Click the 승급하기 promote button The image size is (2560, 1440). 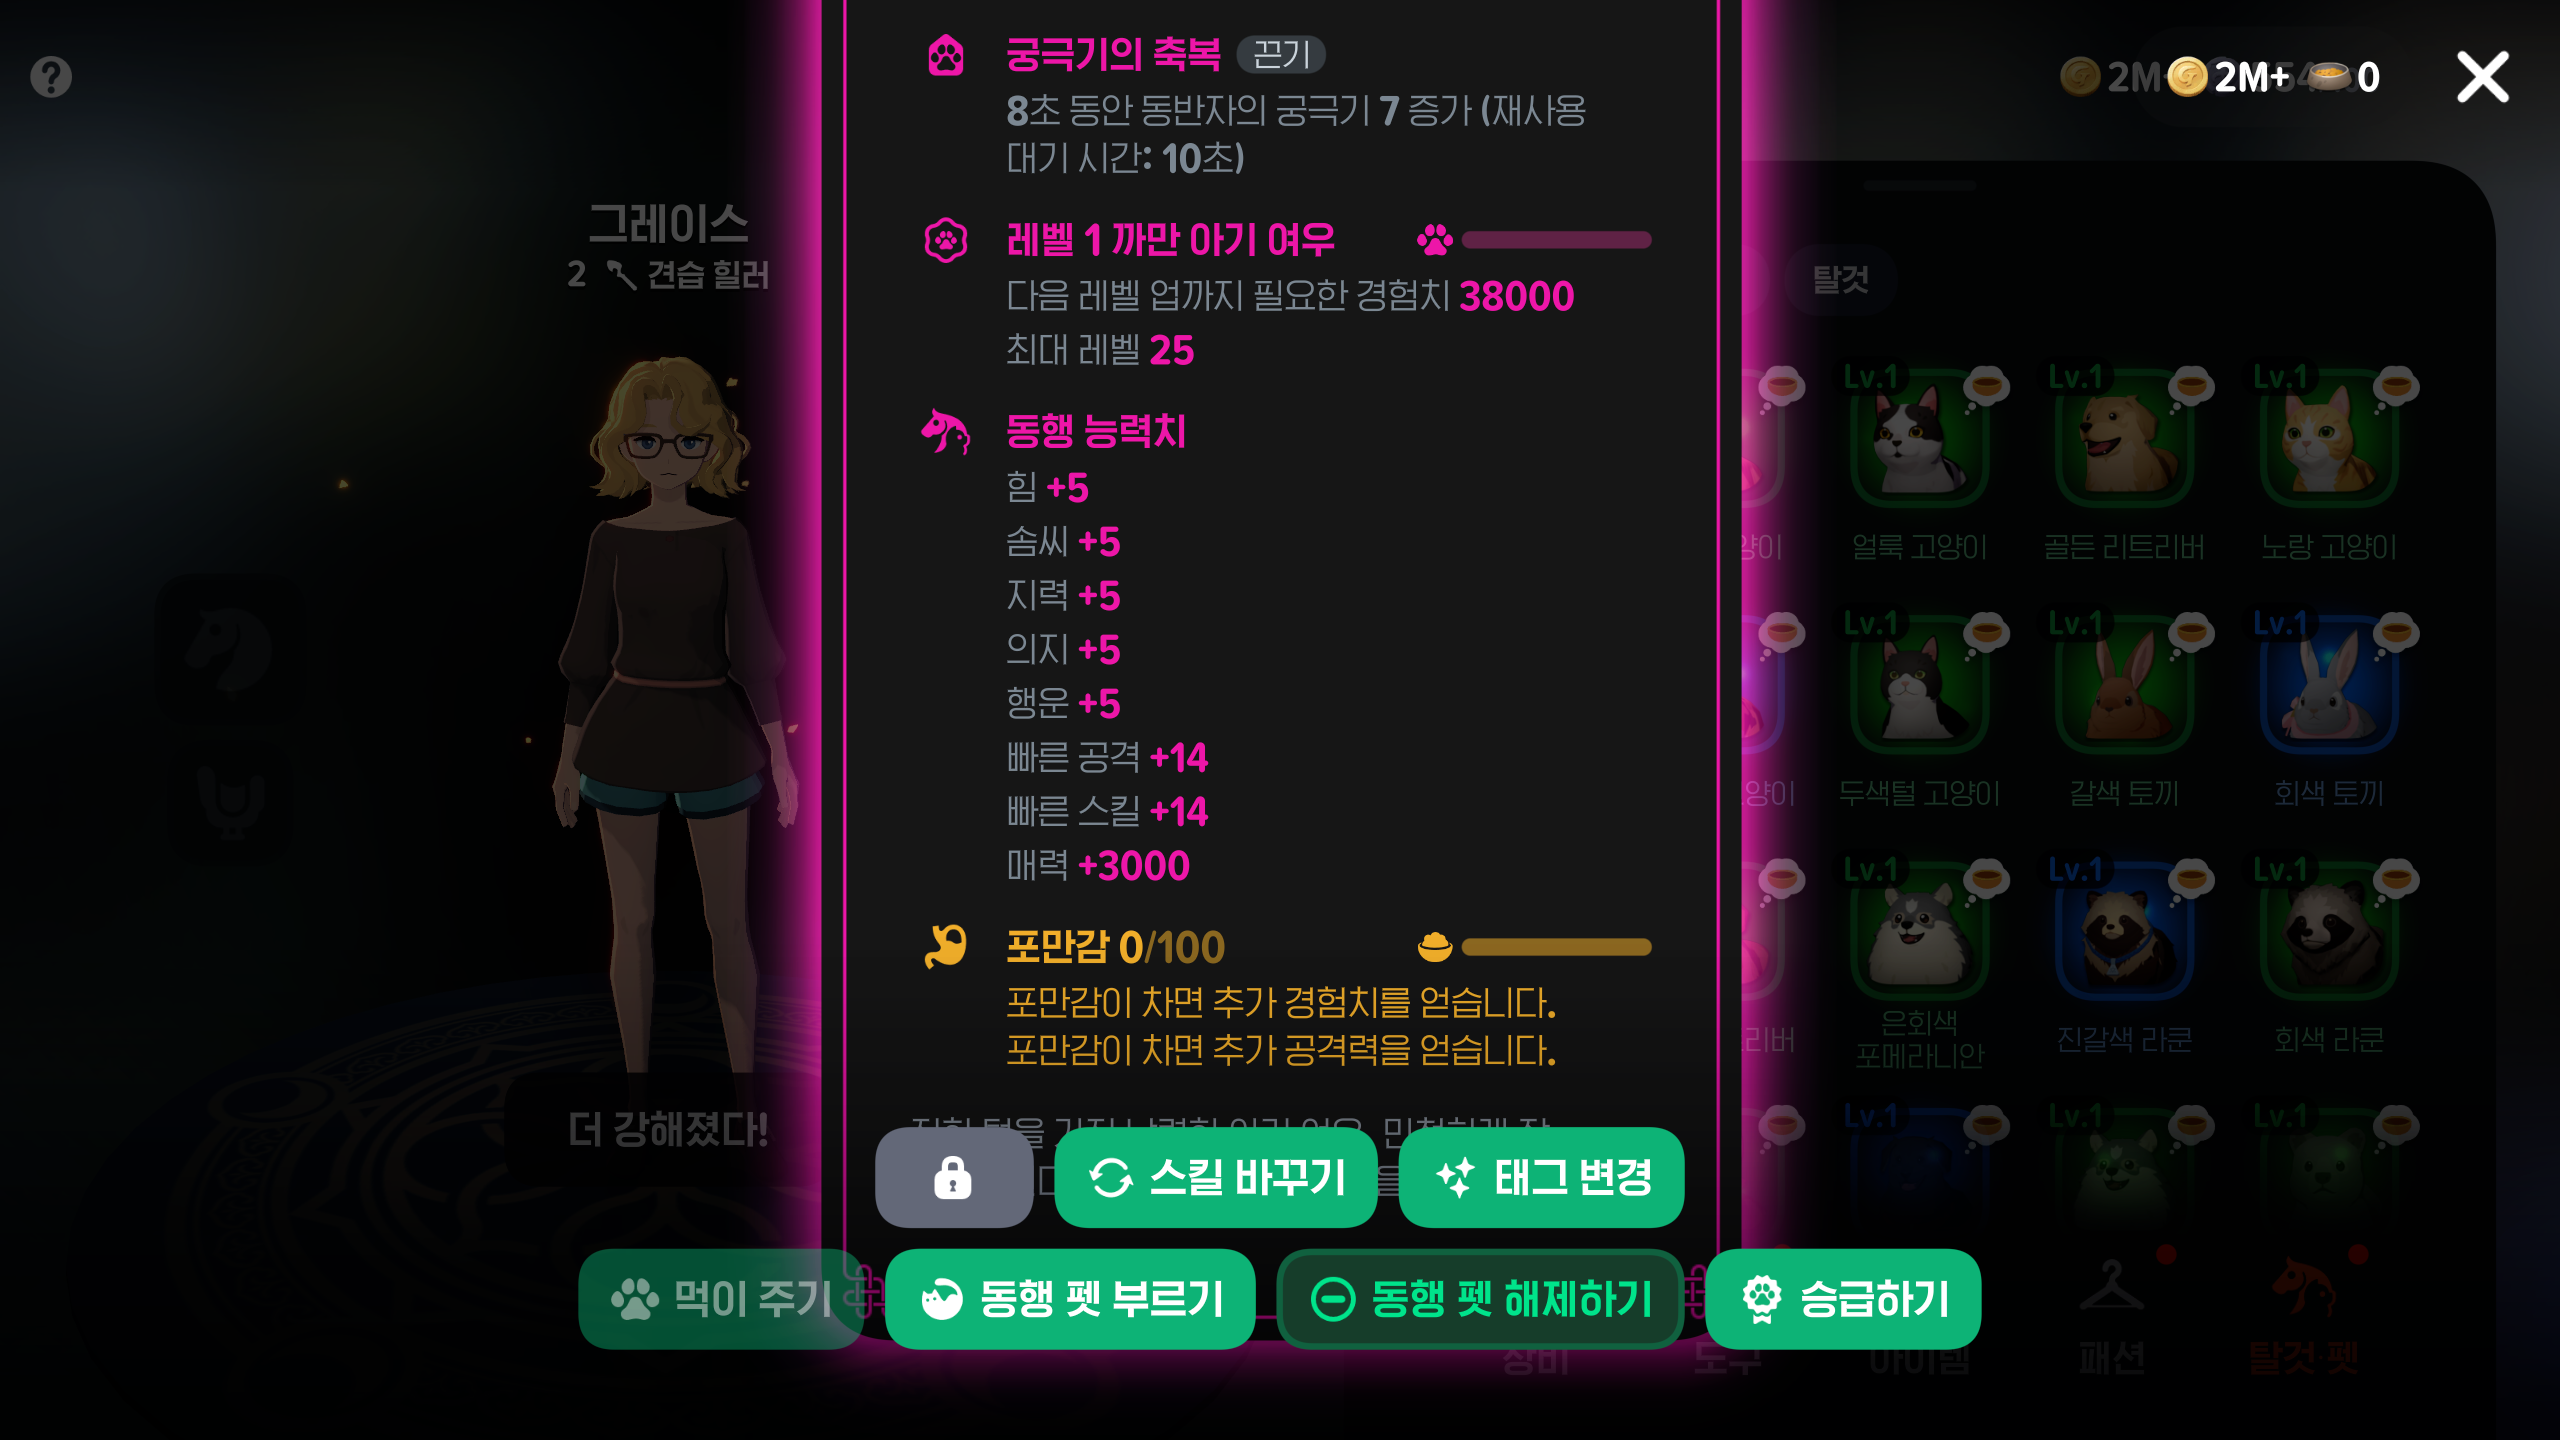[x=1843, y=1299]
